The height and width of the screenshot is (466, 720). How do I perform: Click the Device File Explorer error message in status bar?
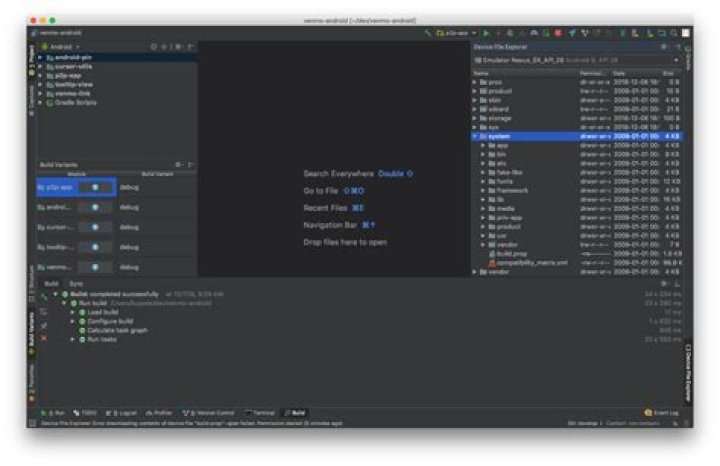[x=191, y=423]
